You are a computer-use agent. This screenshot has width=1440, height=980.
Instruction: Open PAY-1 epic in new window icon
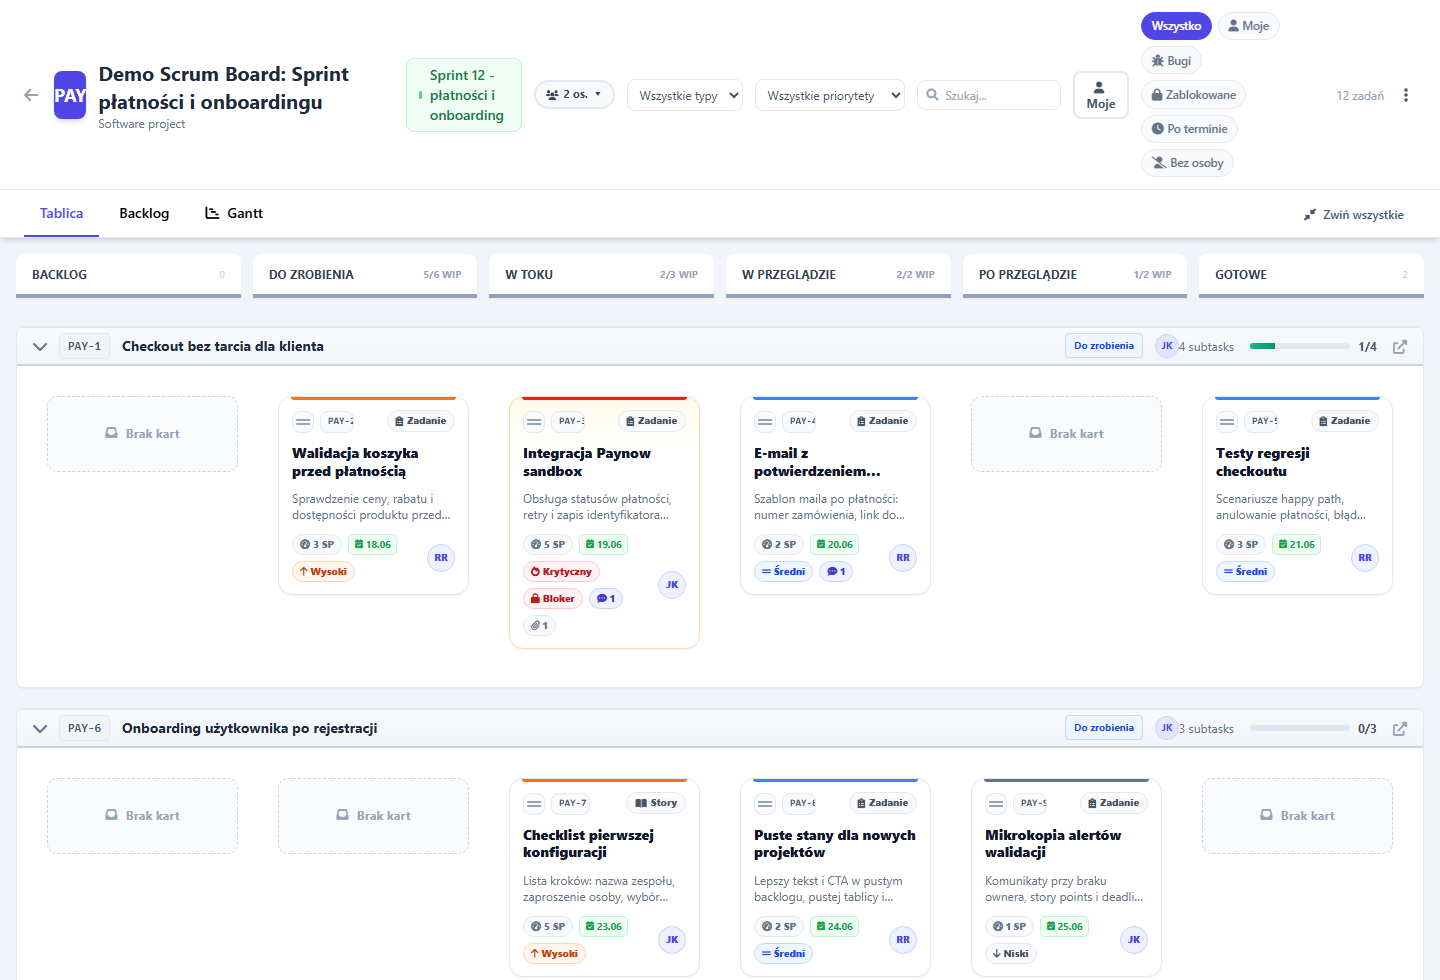[1400, 347]
